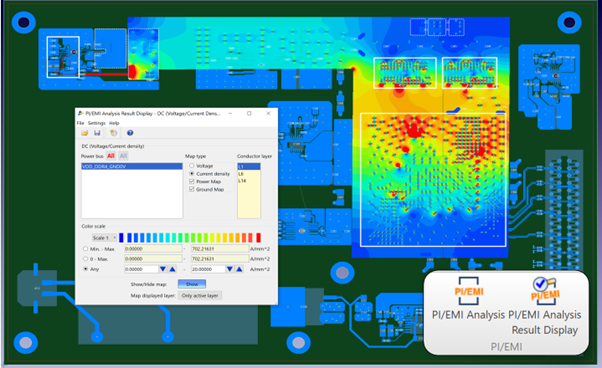Click the Open folder toolbar icon
This screenshot has width=602, height=368.
pos(84,133)
